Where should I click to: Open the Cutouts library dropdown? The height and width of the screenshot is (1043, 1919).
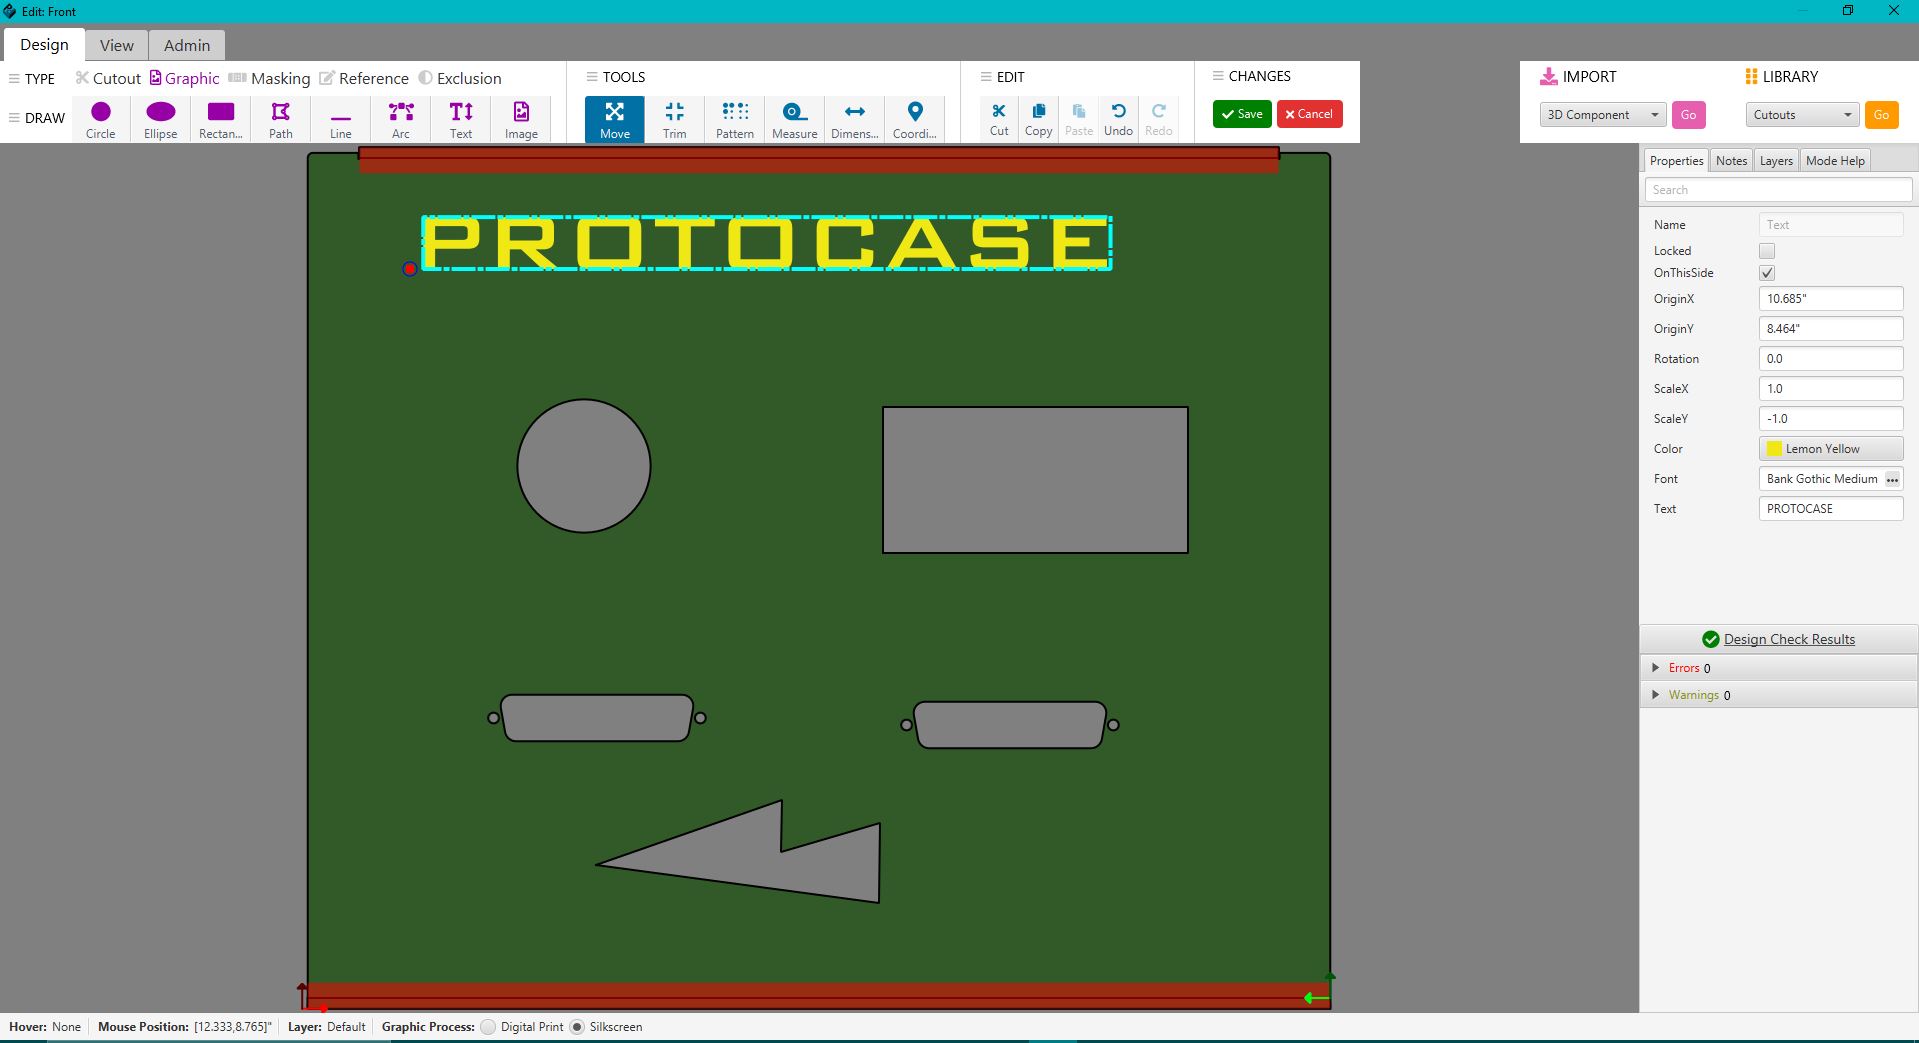click(x=1803, y=115)
